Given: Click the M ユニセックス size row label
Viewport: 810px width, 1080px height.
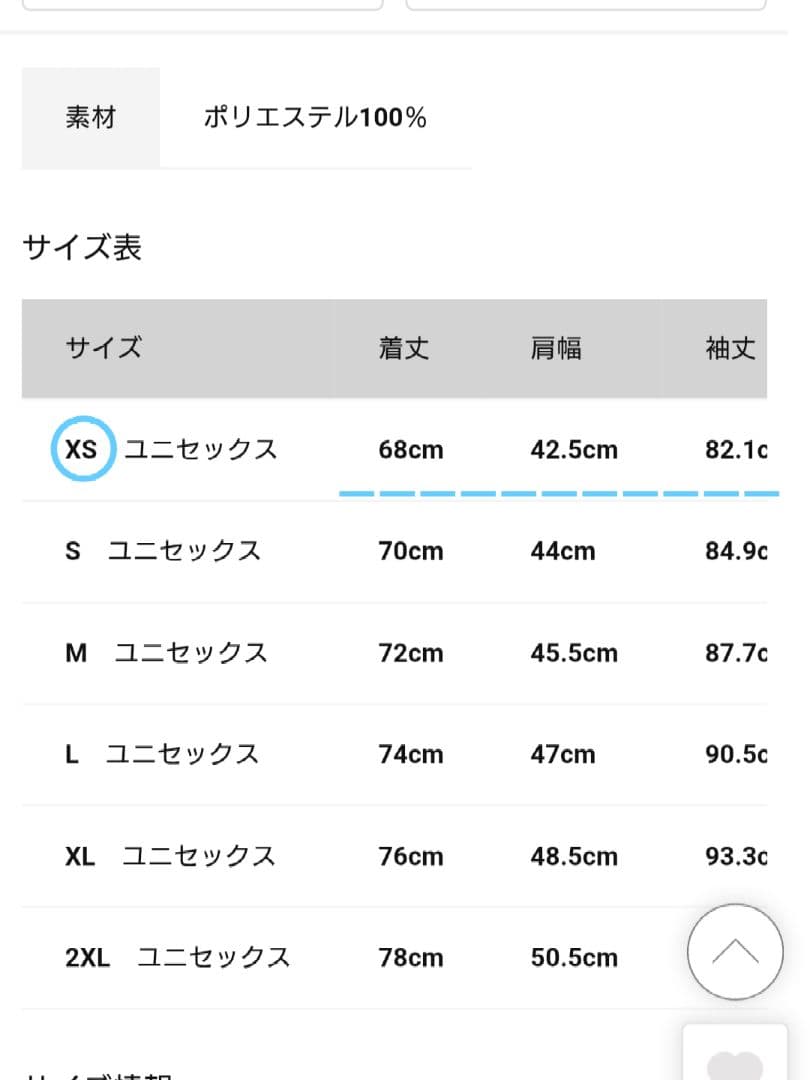Looking at the screenshot, I should tap(166, 653).
